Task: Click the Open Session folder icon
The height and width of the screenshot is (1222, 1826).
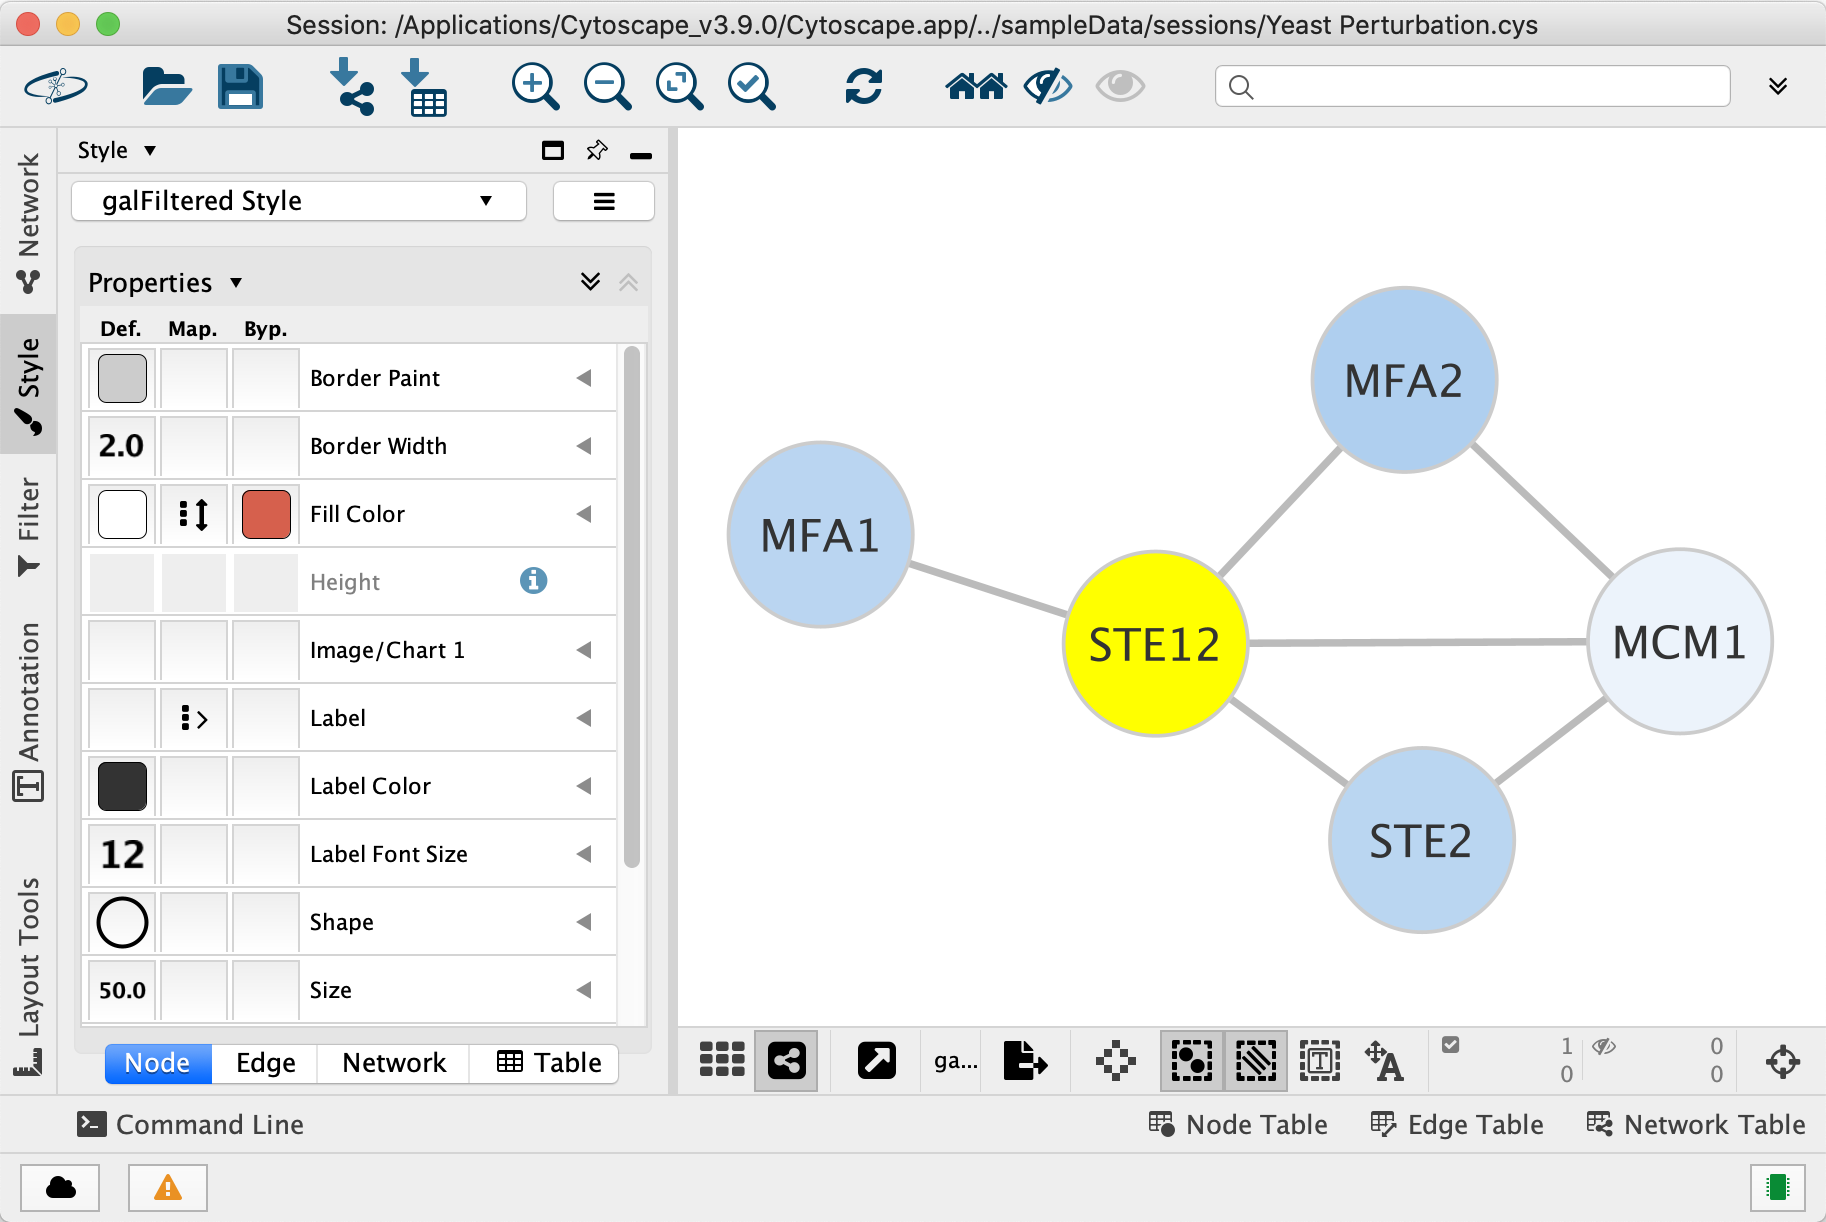Action: point(166,86)
